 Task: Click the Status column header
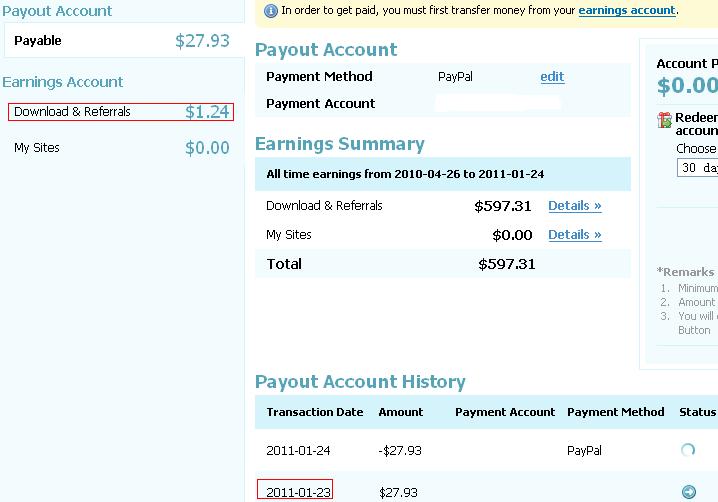697,412
